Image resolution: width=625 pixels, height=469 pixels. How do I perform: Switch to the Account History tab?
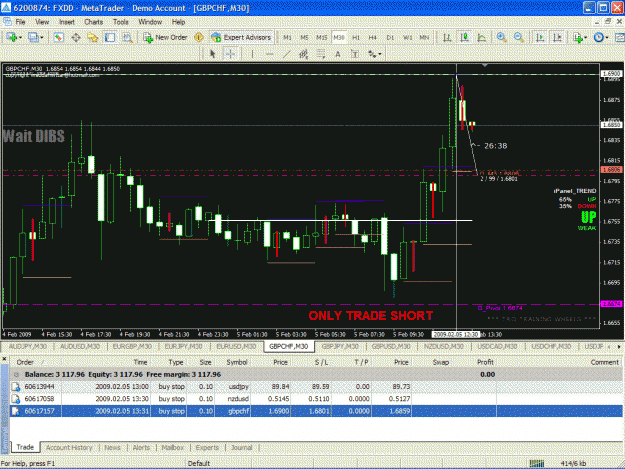coord(69,447)
